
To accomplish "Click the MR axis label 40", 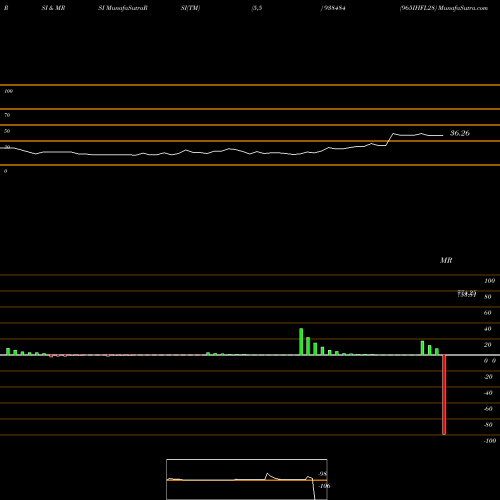I will [x=488, y=329].
